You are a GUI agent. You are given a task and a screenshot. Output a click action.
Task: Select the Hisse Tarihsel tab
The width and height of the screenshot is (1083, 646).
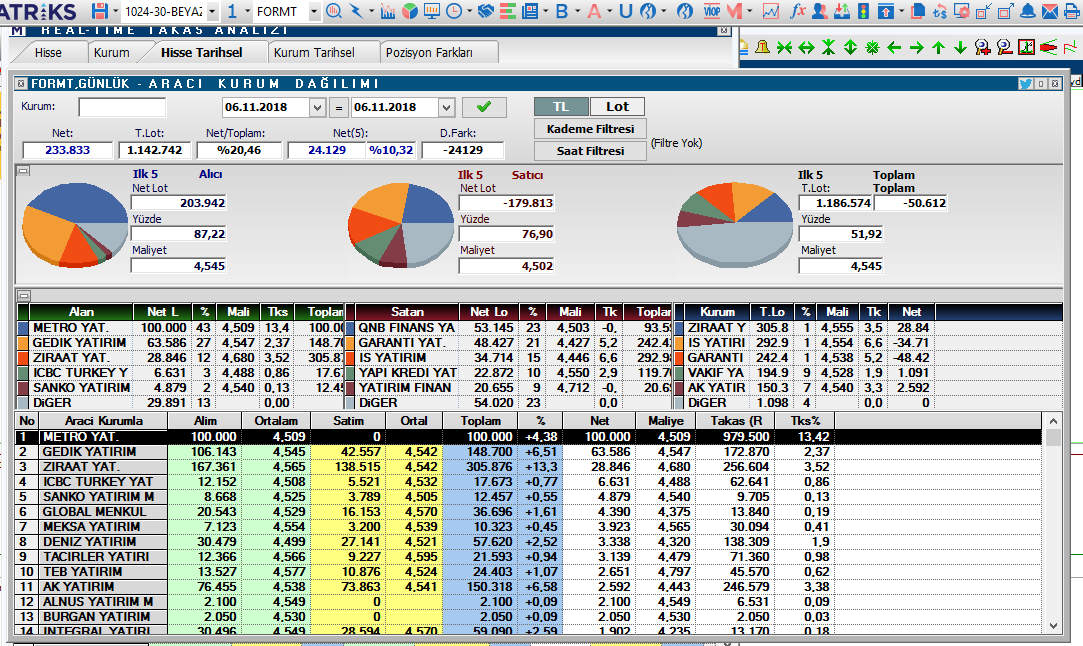point(202,53)
